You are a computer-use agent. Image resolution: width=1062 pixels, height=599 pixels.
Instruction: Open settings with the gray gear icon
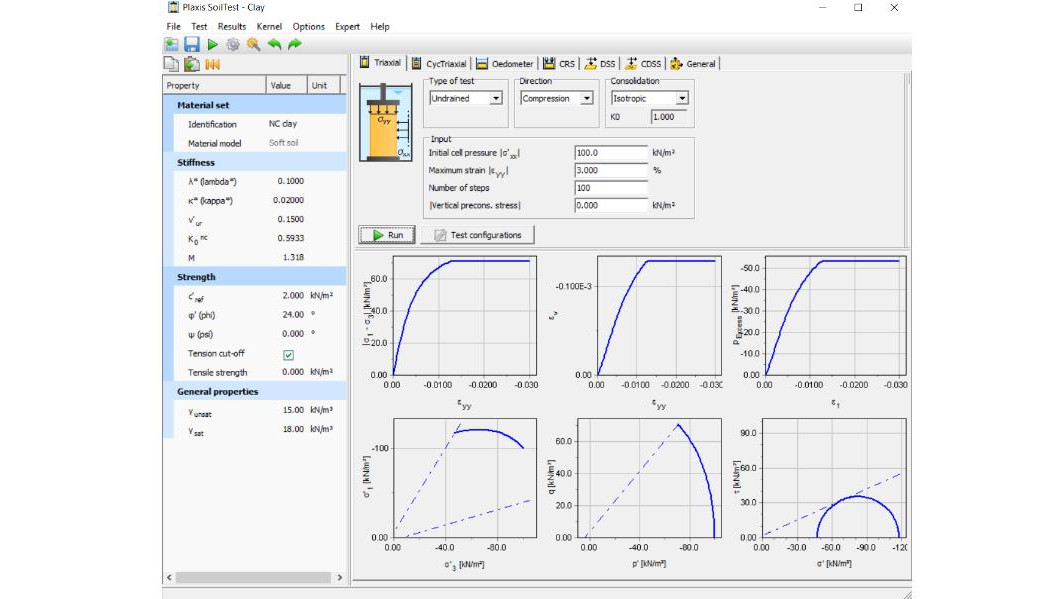(233, 45)
